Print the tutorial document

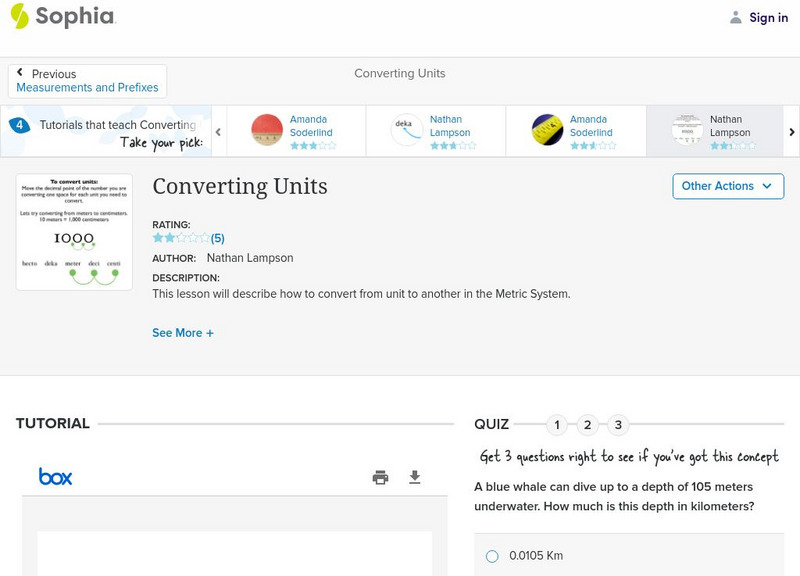(x=380, y=477)
